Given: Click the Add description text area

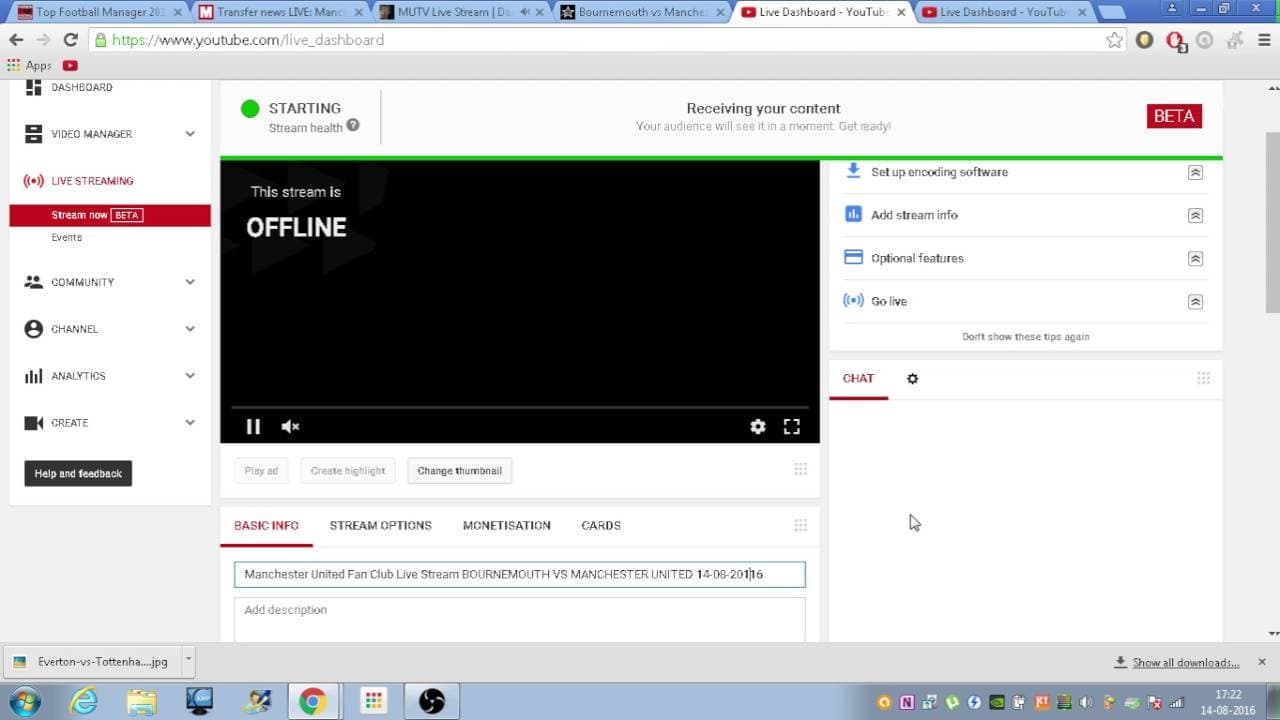Looking at the screenshot, I should pos(519,620).
